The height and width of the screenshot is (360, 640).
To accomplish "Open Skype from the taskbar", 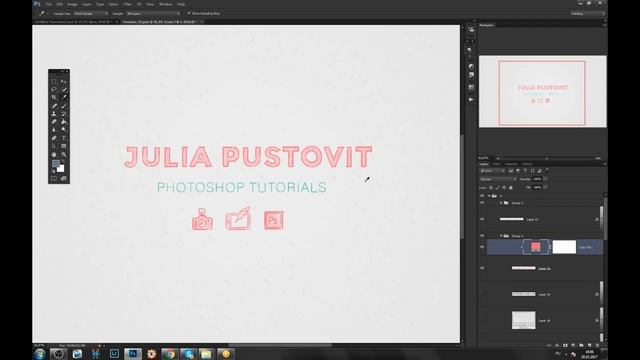I will pyautogui.click(x=189, y=354).
